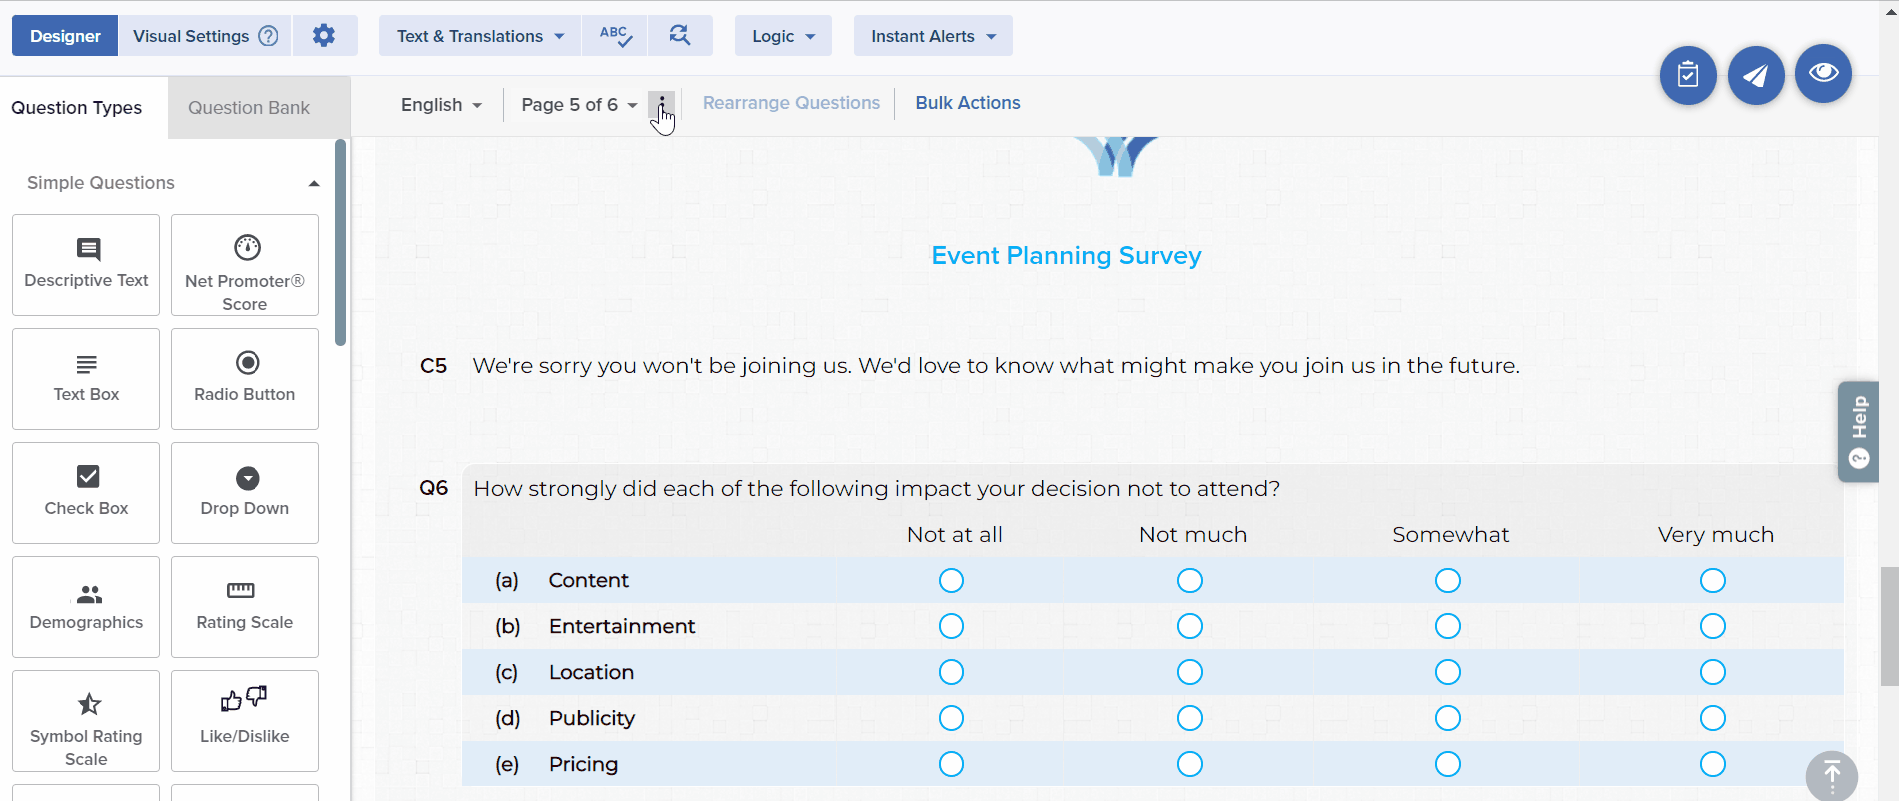Open the English language dropdown
Image resolution: width=1899 pixels, height=801 pixels.
441,105
